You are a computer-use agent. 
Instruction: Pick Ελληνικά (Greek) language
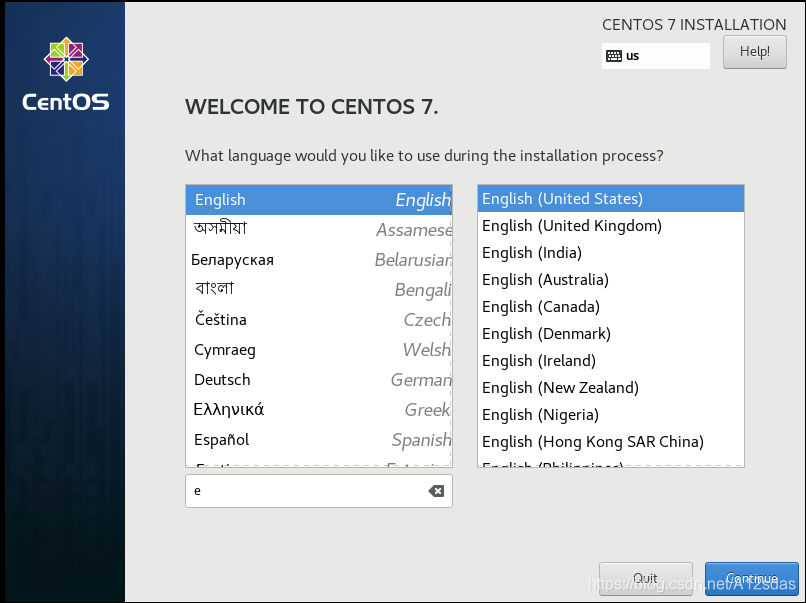click(319, 410)
